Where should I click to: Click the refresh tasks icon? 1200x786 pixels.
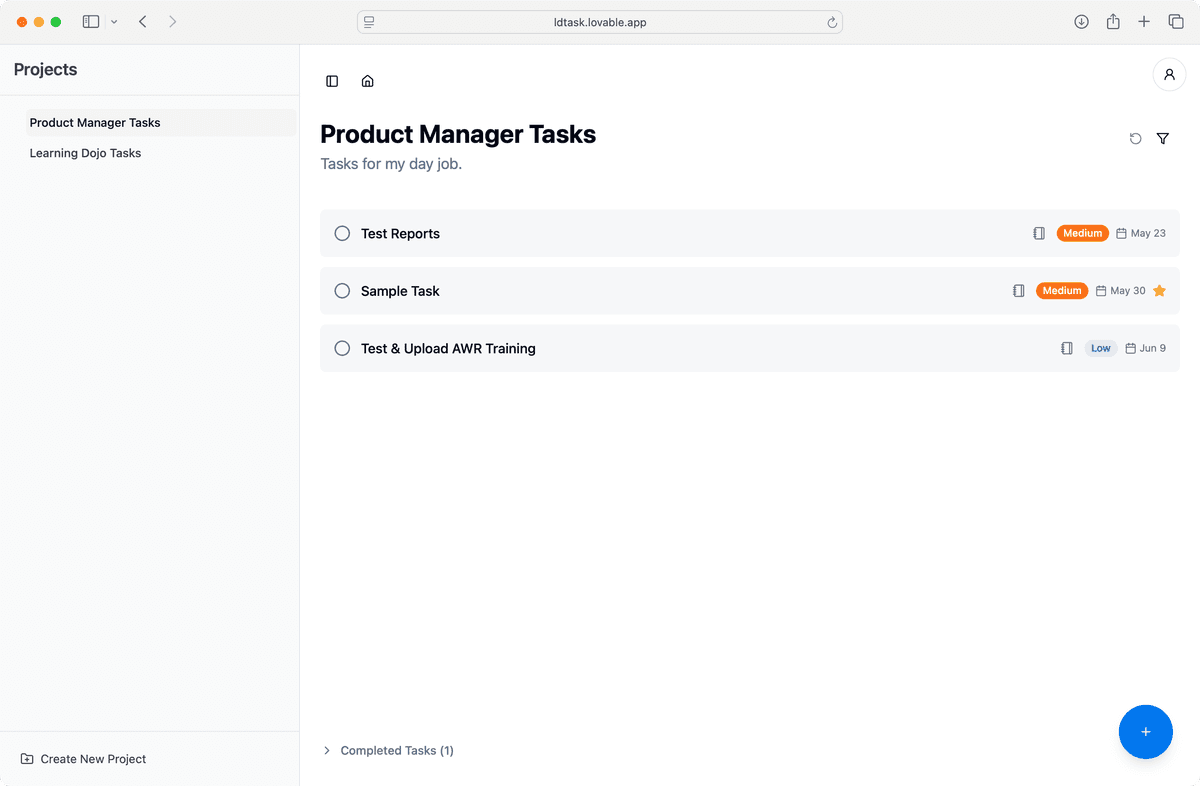(1135, 139)
